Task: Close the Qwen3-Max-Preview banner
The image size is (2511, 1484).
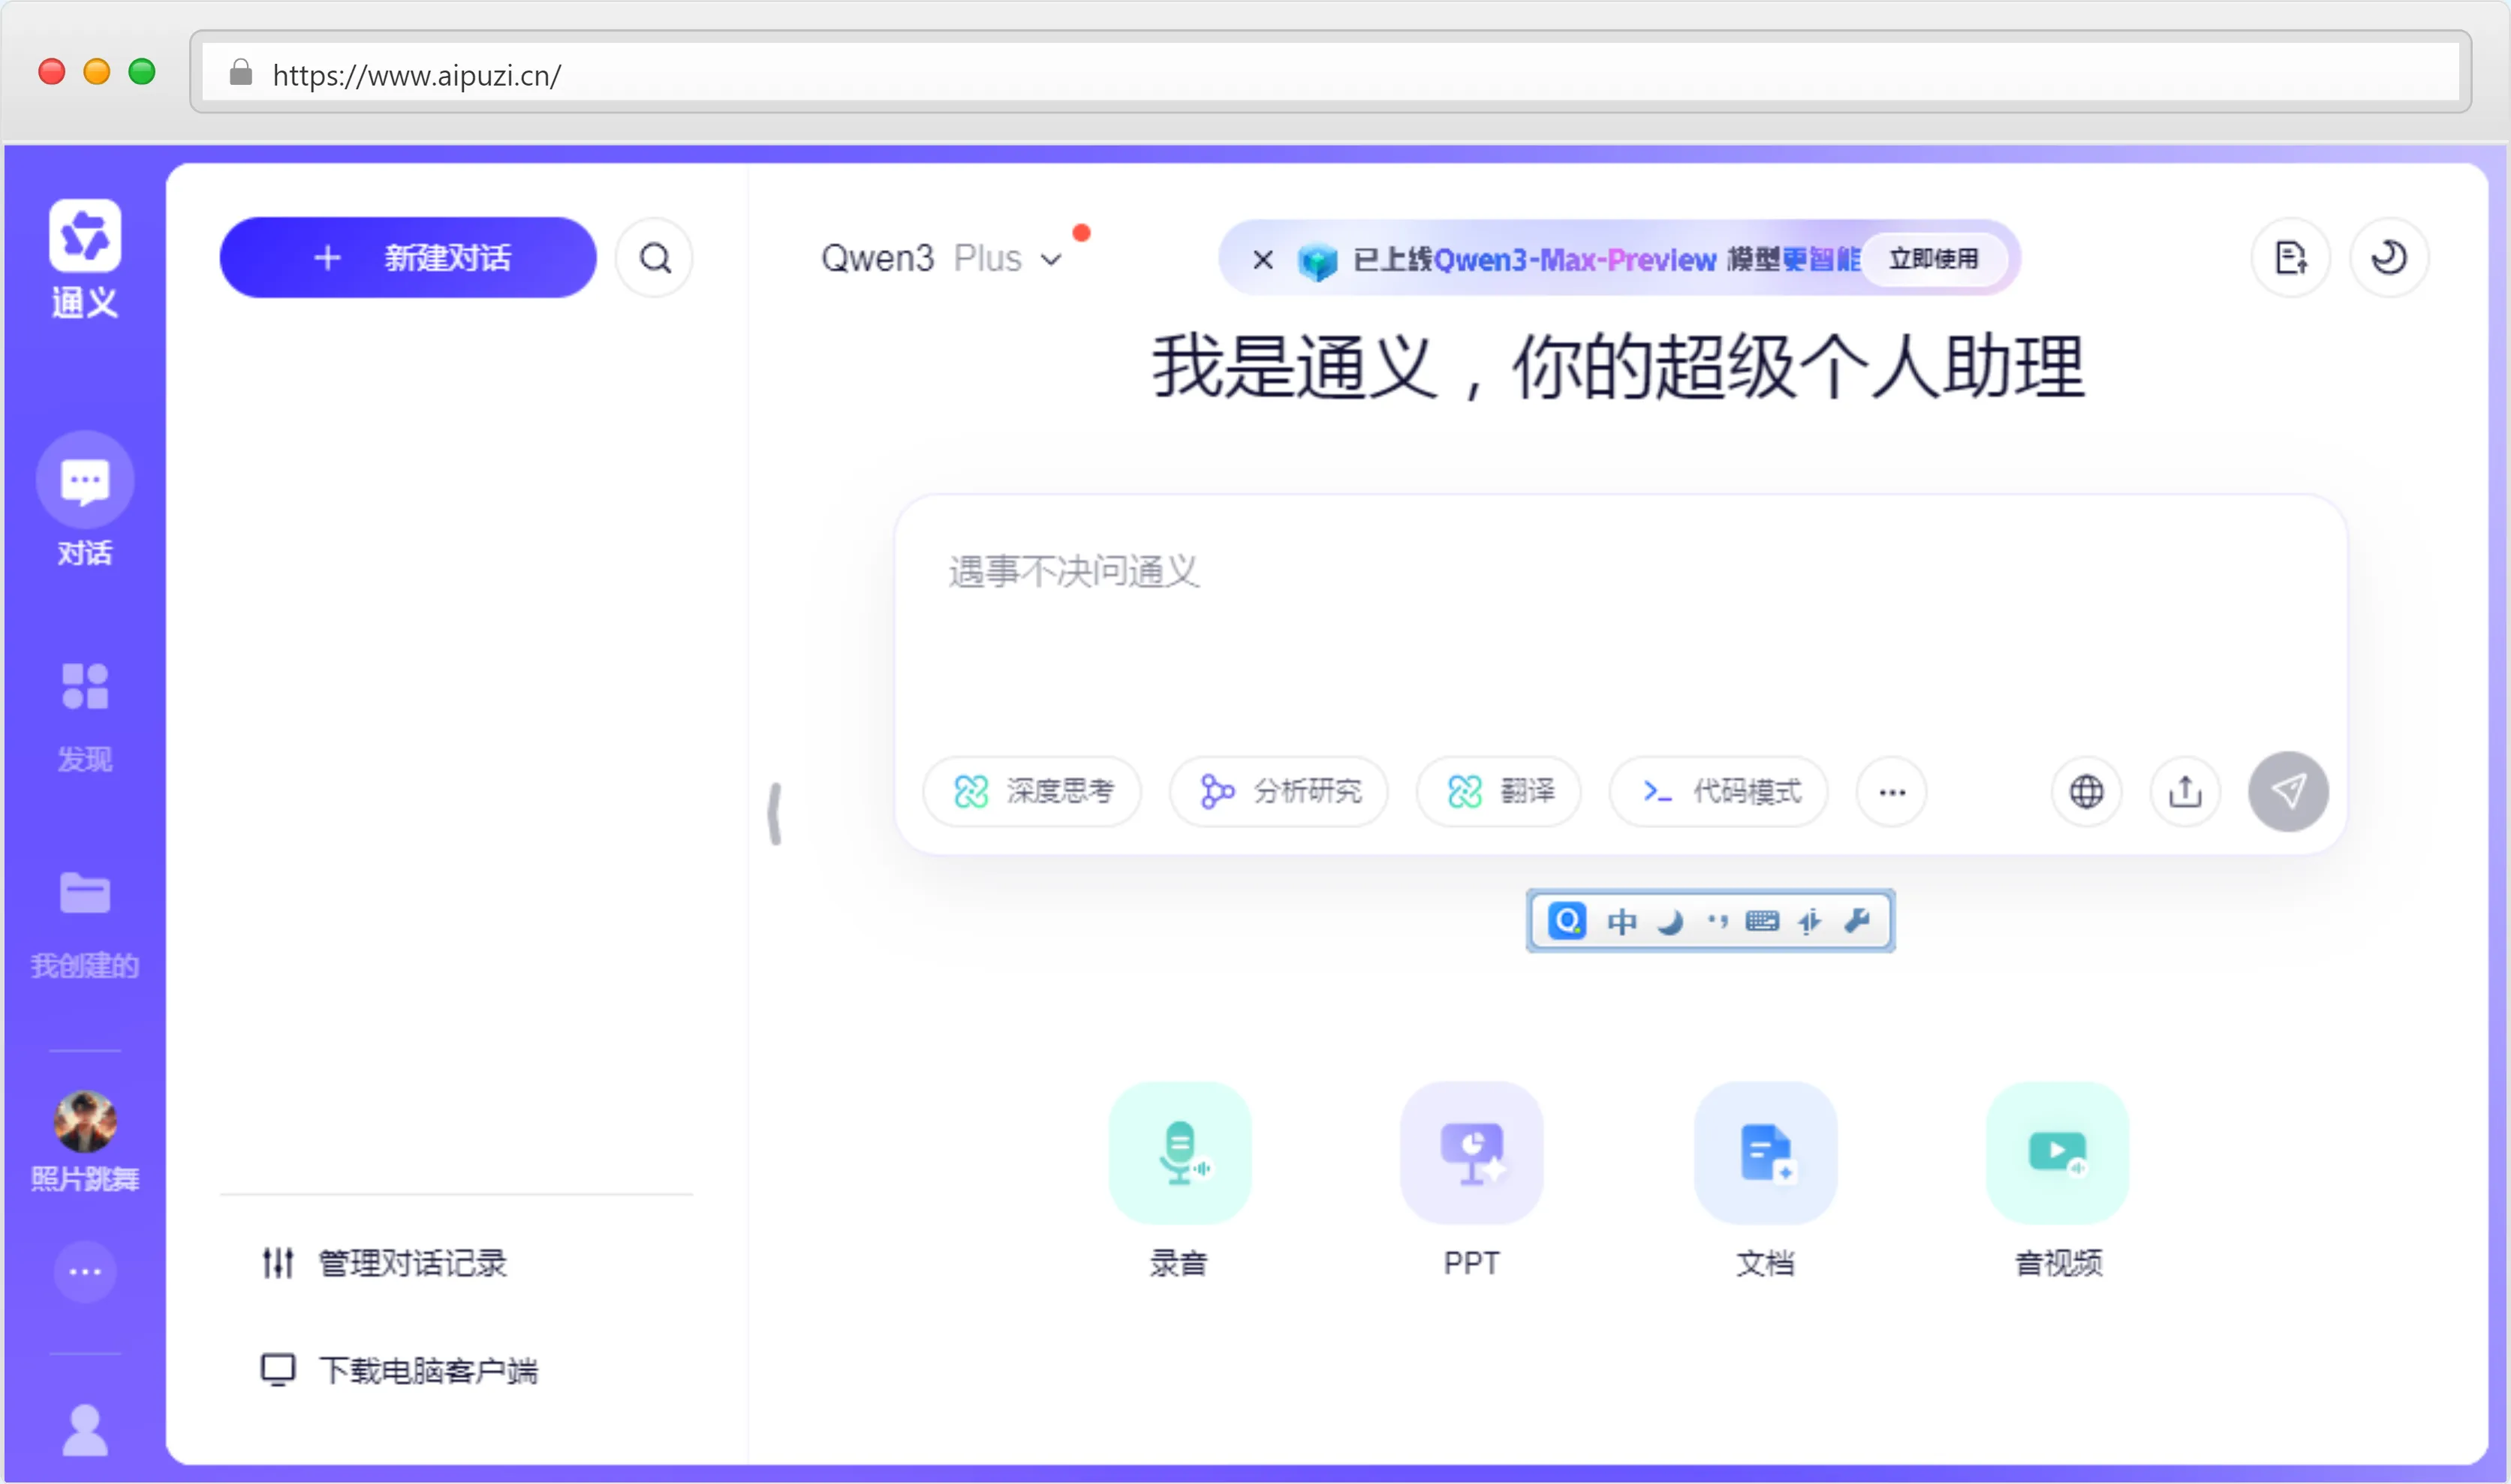Action: pos(1263,260)
